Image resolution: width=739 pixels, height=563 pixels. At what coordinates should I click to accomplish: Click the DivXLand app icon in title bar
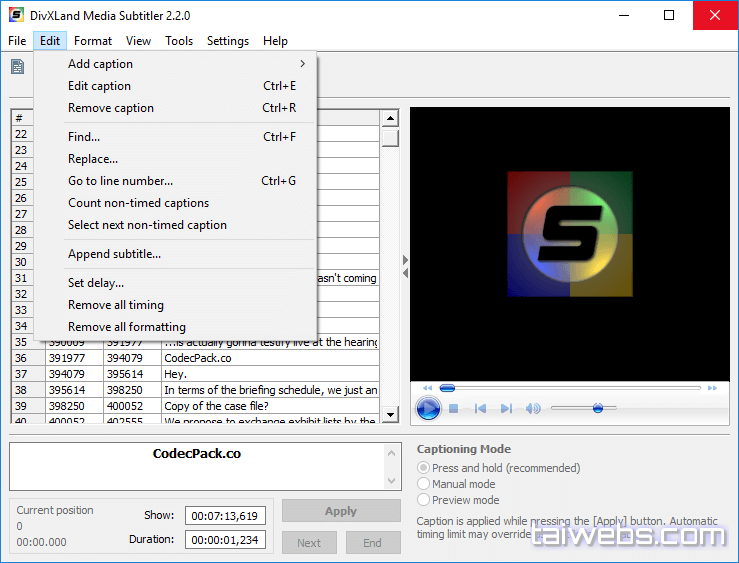15,15
